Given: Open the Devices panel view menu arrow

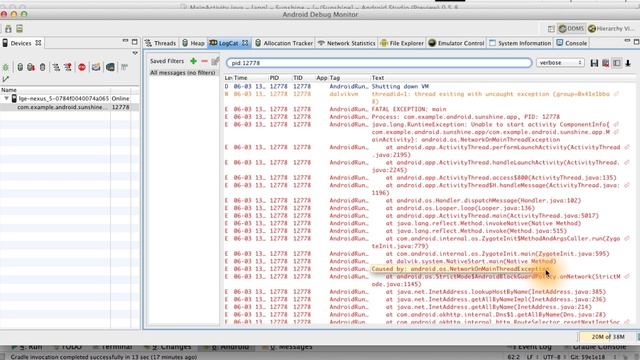Looking at the screenshot, I should (x=135, y=53).
